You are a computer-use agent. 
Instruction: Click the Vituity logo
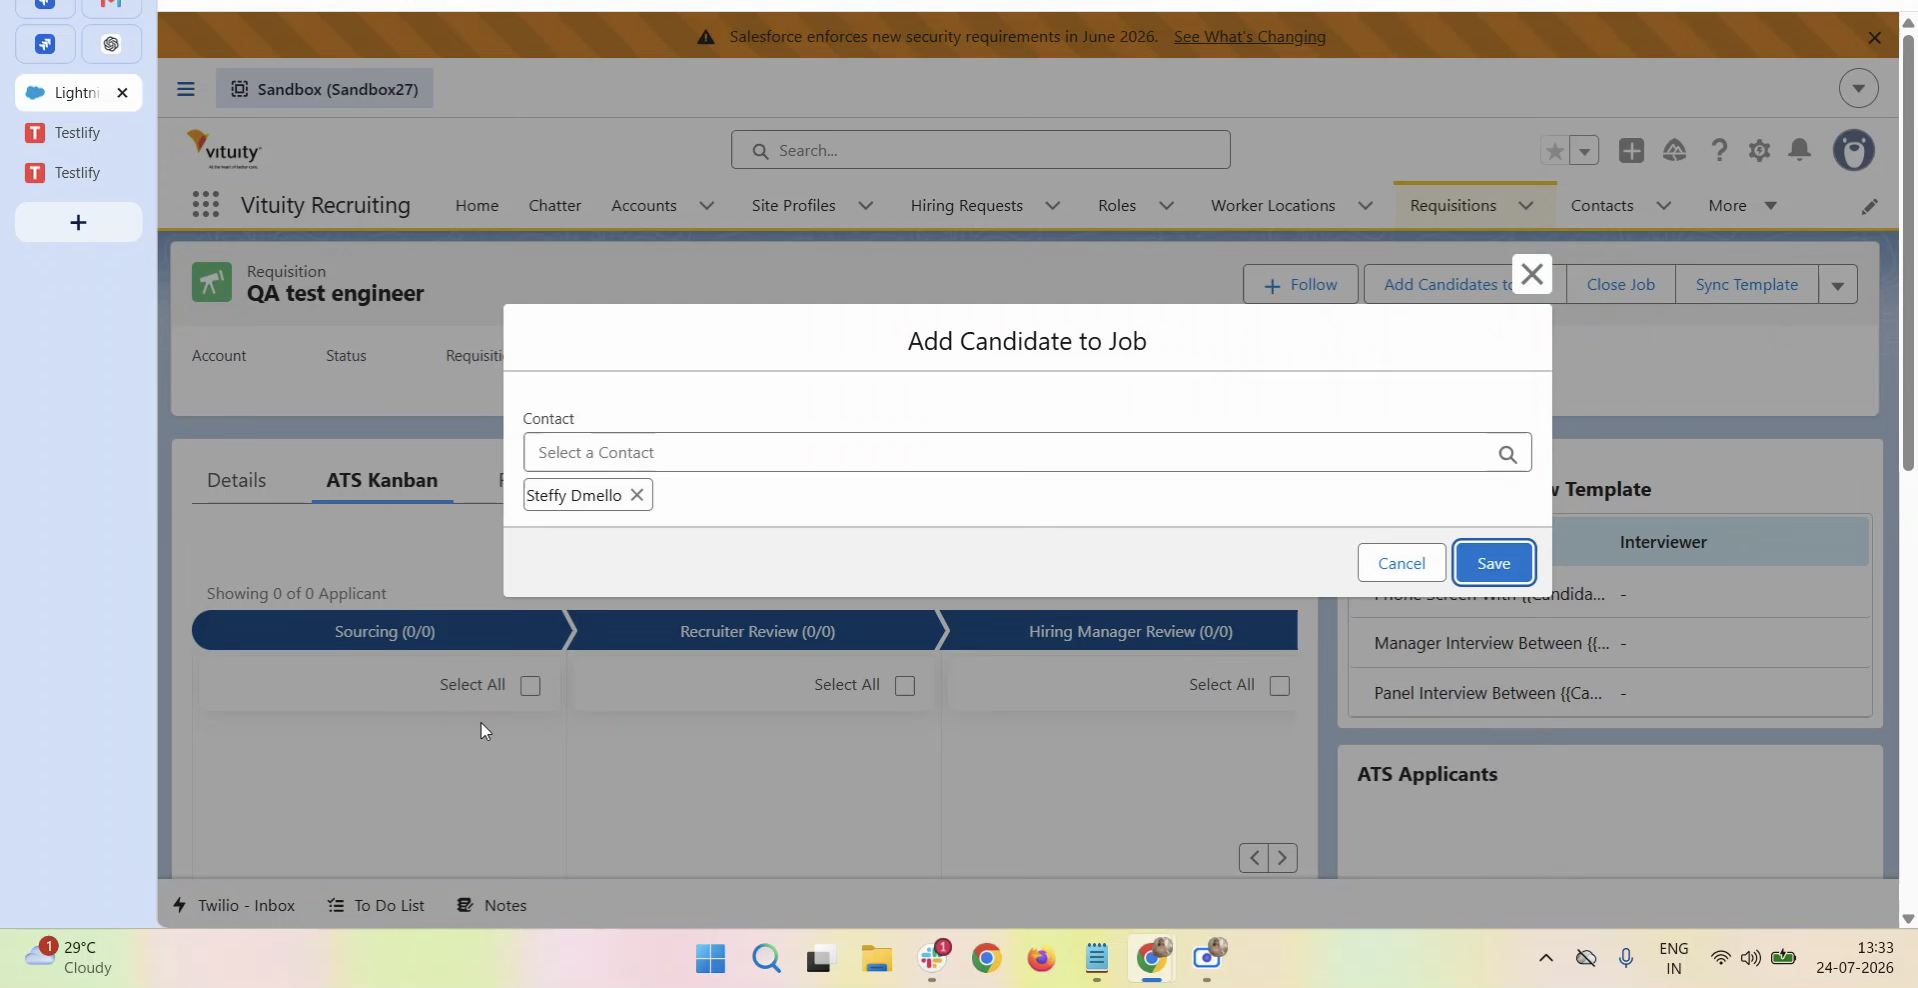(x=224, y=150)
